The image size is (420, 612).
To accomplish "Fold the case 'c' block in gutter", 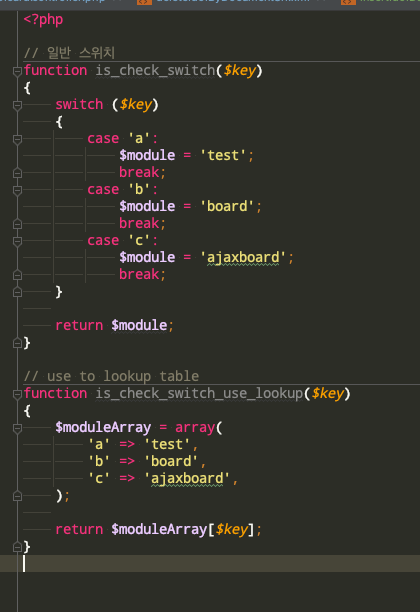I will coord(17,241).
